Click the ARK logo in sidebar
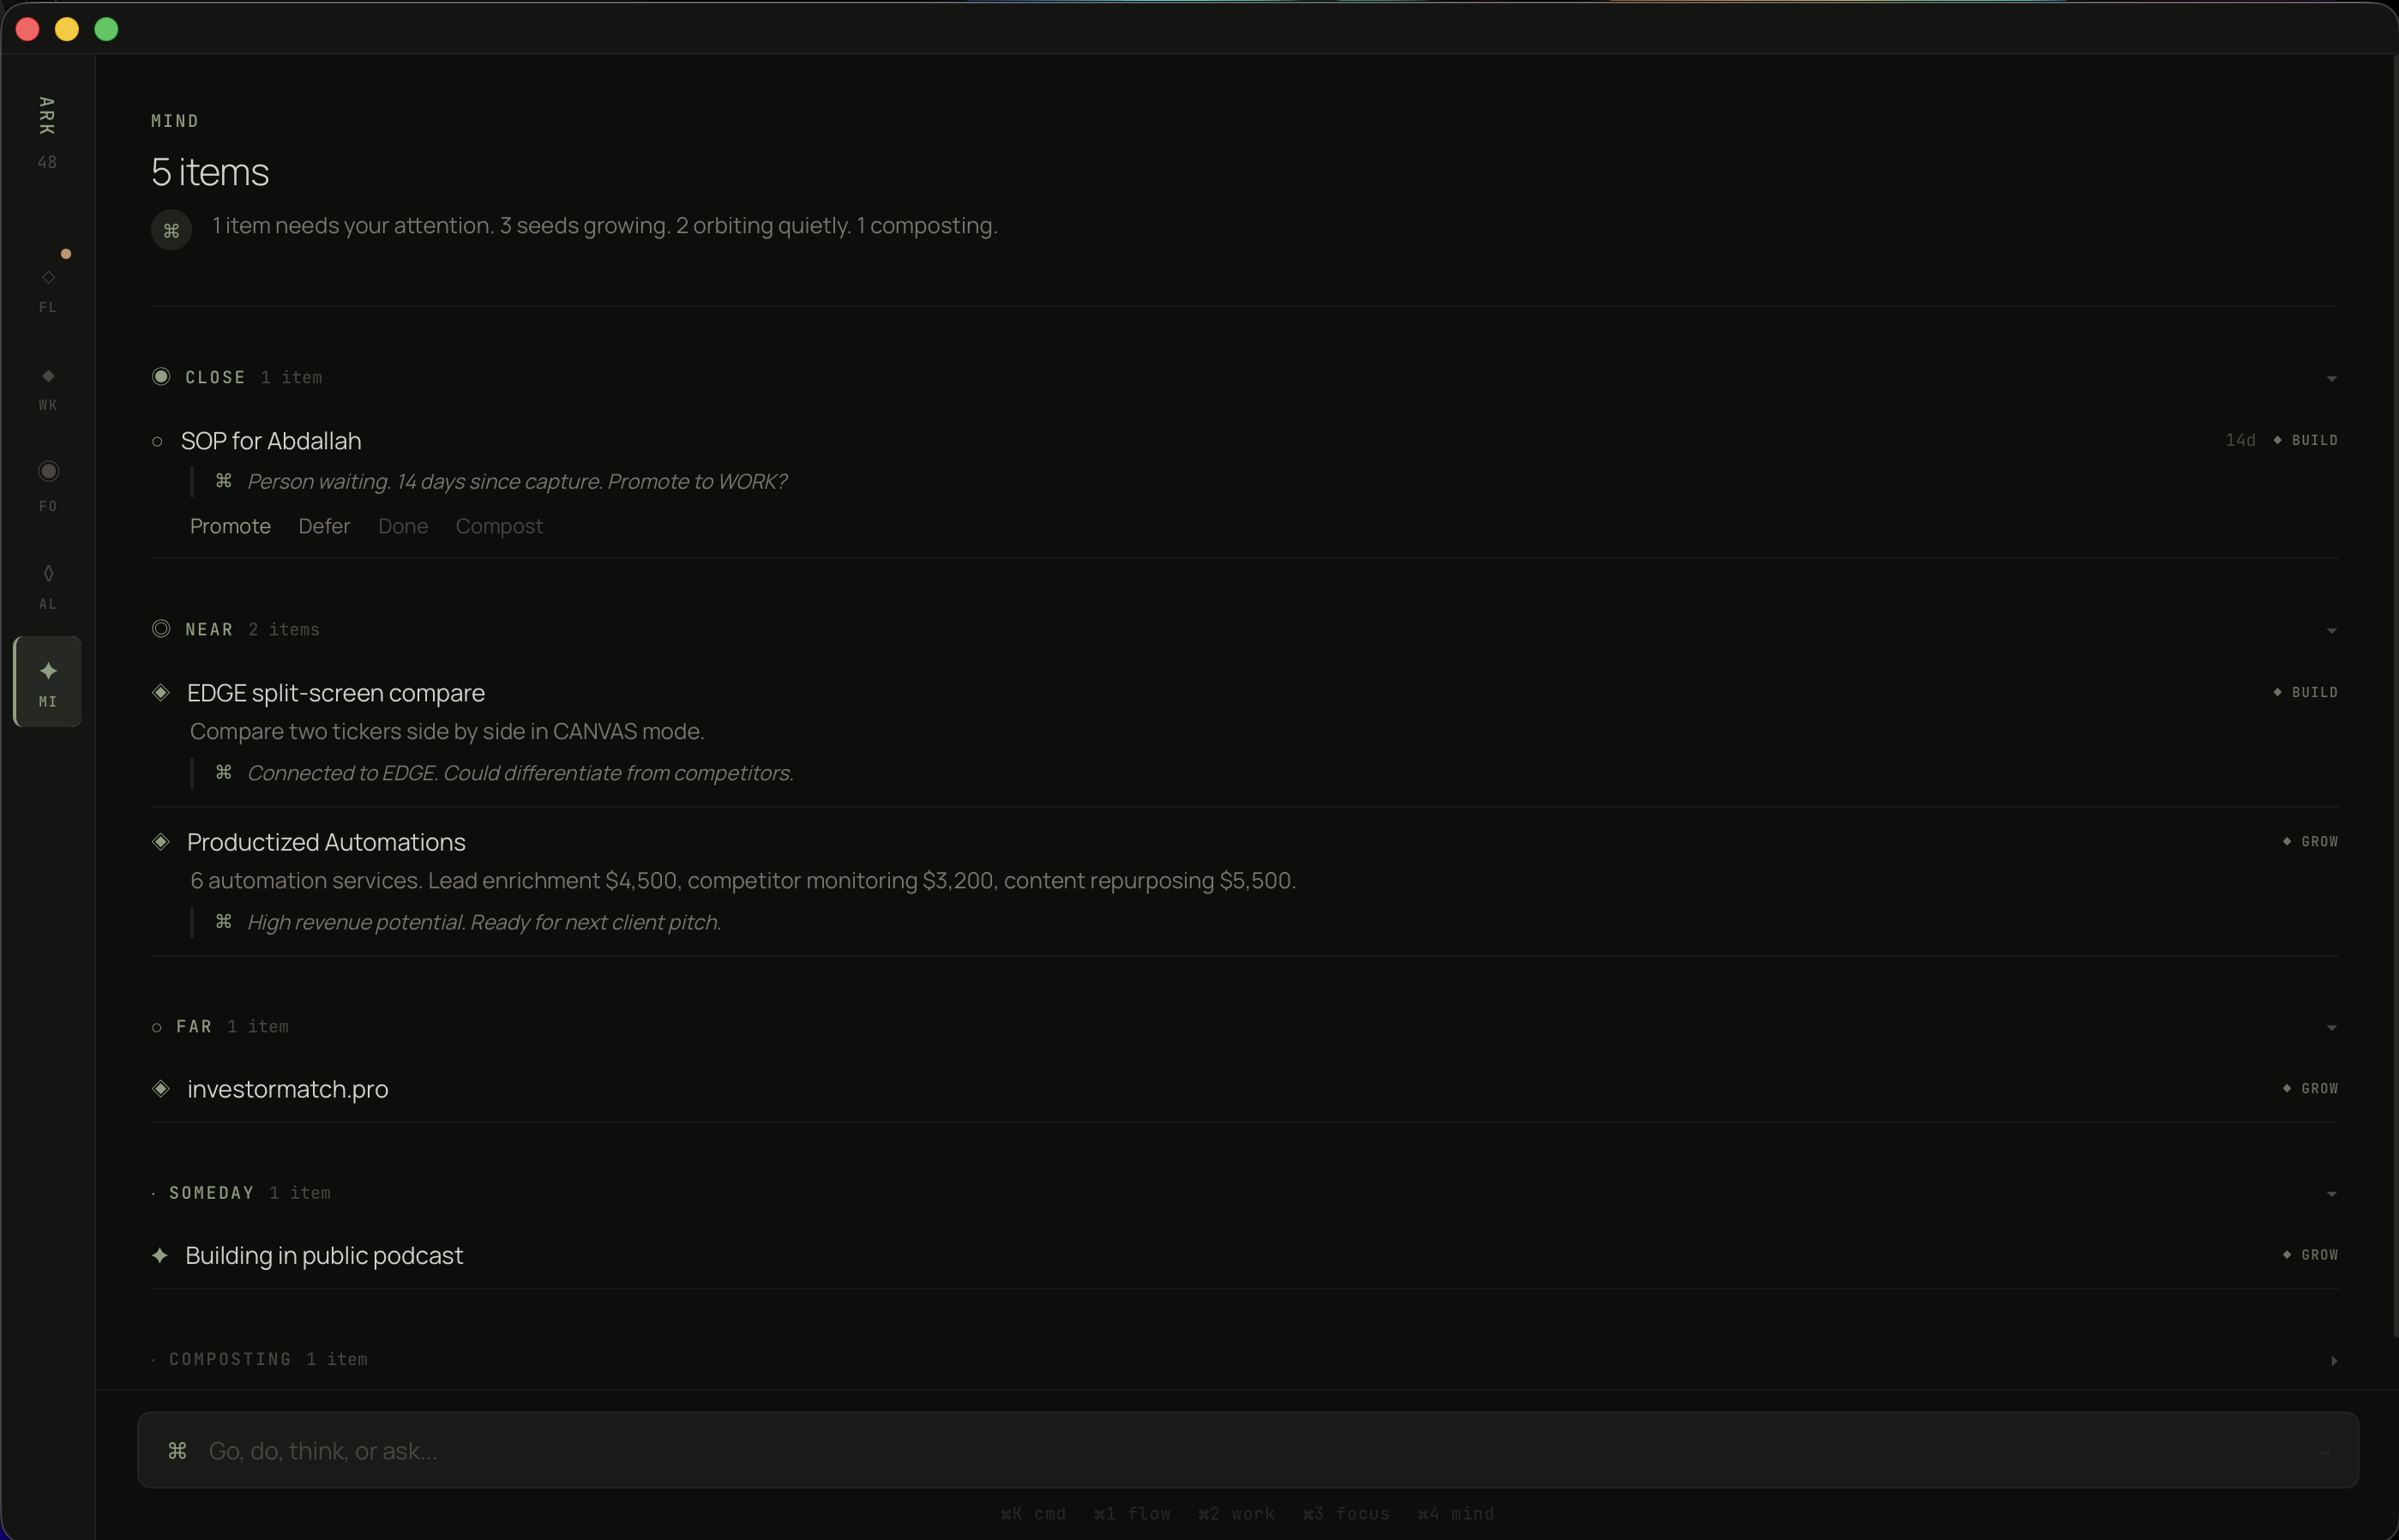The width and height of the screenshot is (2399, 1540). coord(46,116)
